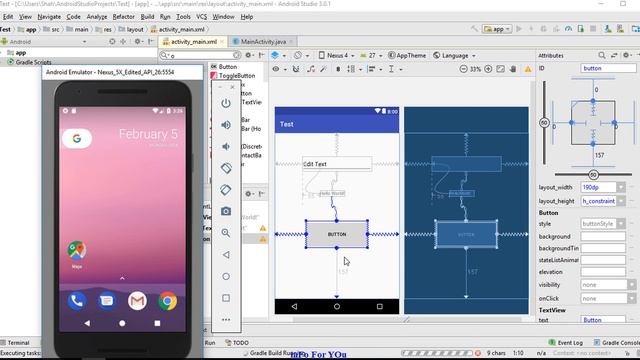640x360 pixels.
Task: Click emulator toolbar Overview square icon
Action: [226, 298]
